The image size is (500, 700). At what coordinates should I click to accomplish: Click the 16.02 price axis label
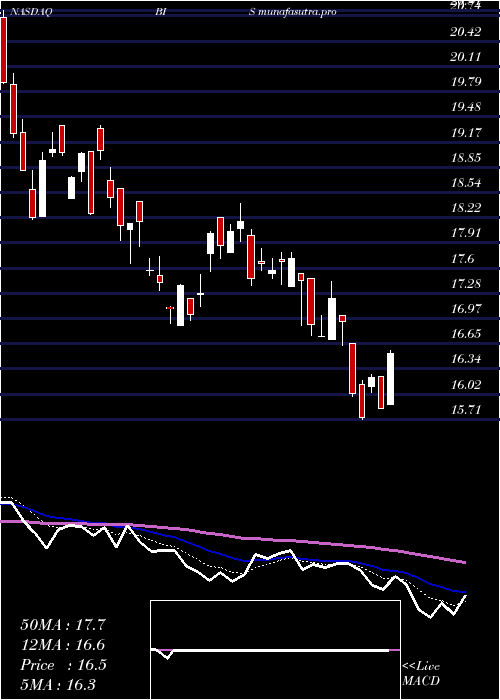coord(466,384)
